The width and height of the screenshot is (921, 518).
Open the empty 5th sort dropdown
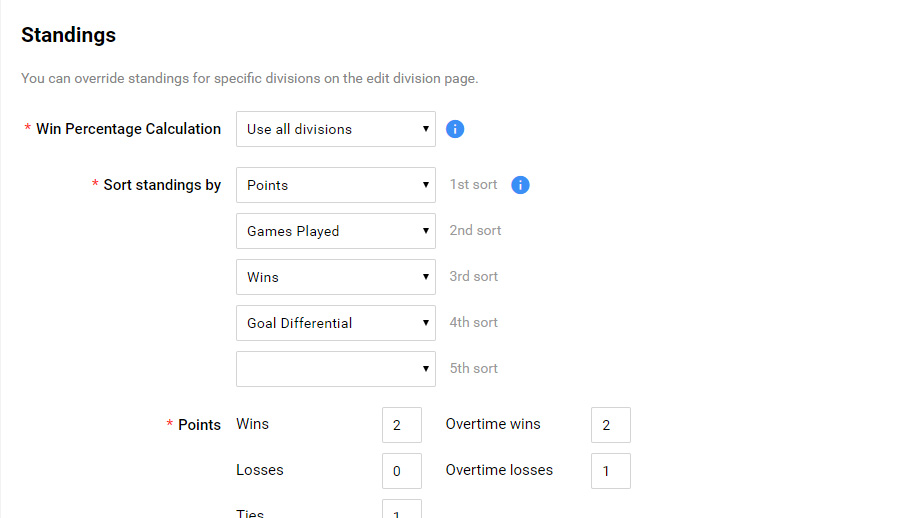pos(335,369)
